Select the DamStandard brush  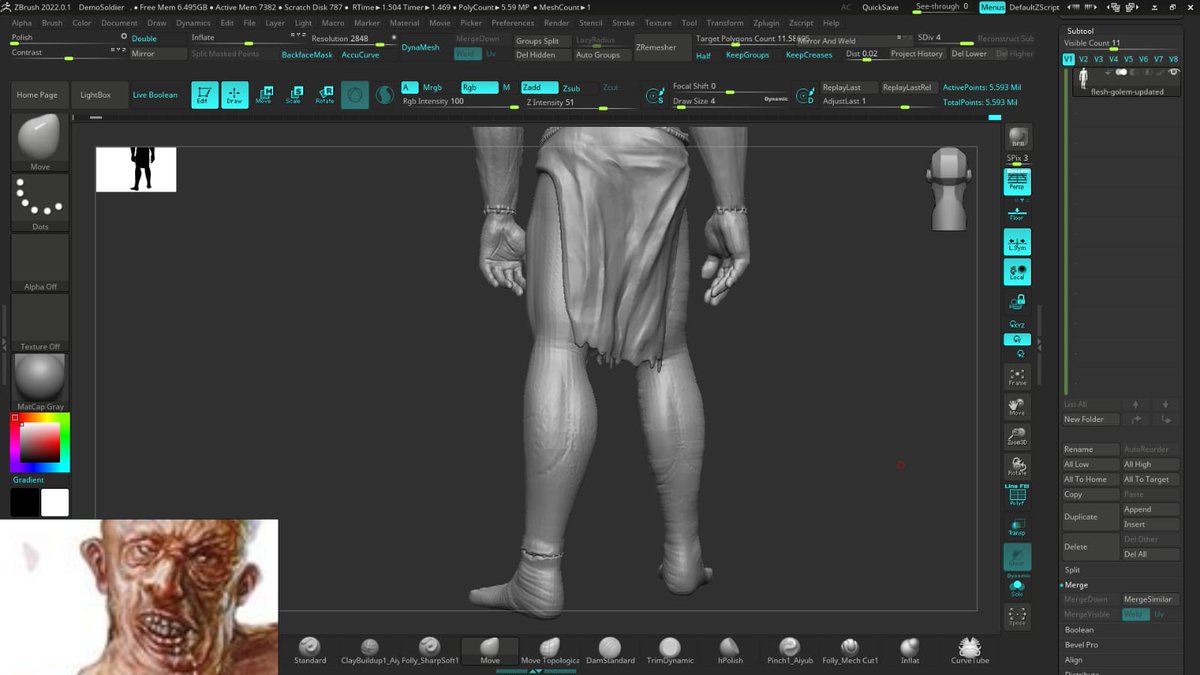(x=609, y=648)
